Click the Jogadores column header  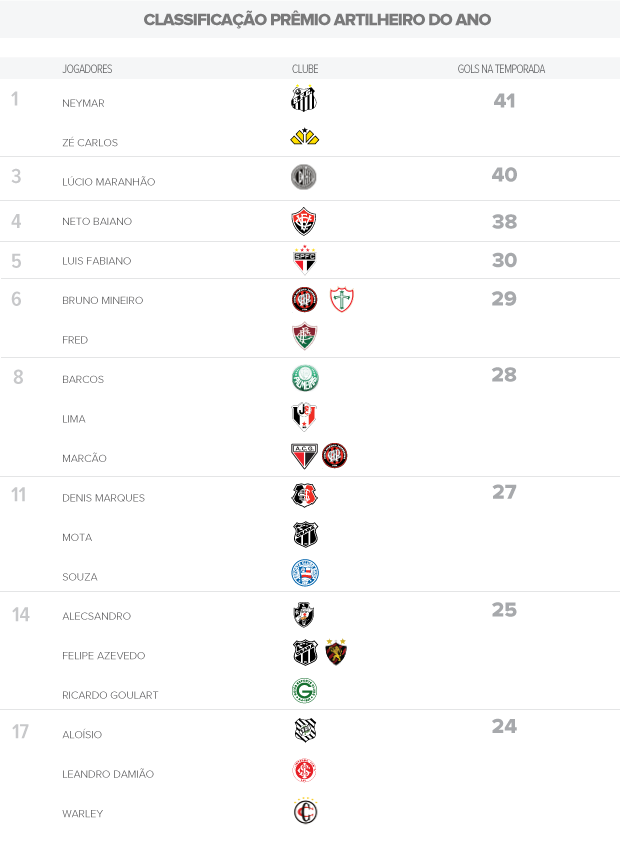click(x=87, y=69)
